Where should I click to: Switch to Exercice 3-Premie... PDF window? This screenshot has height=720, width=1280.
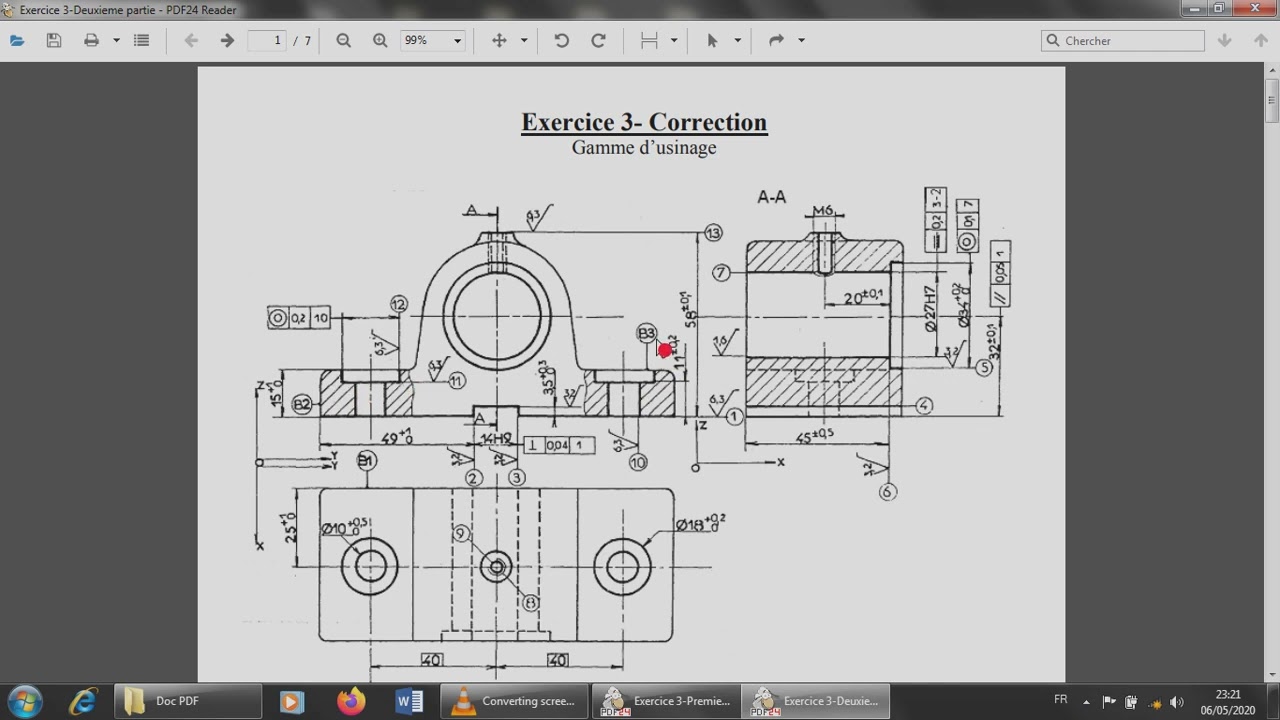[x=666, y=701]
